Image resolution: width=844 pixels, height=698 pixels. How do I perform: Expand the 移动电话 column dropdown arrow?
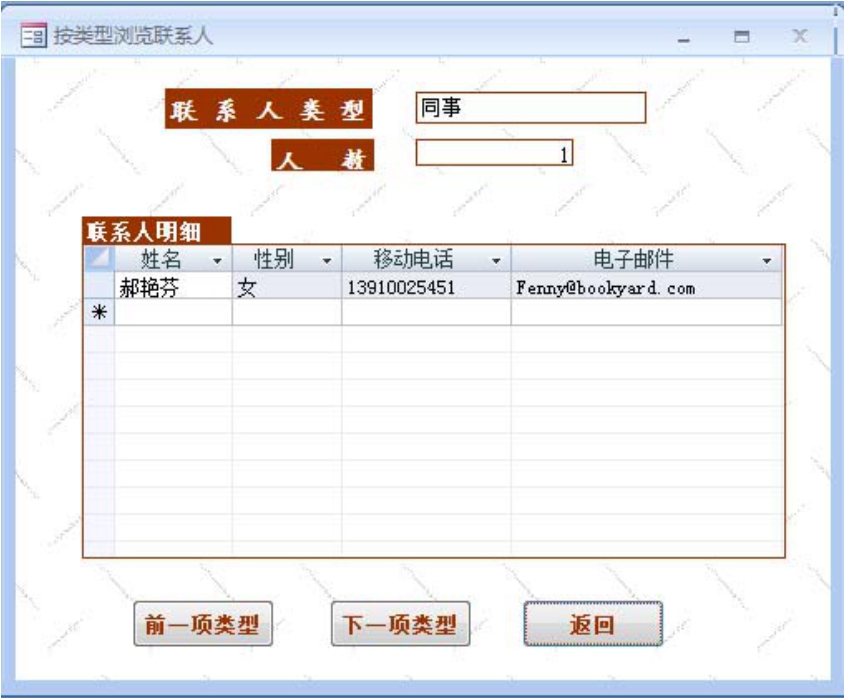(496, 260)
